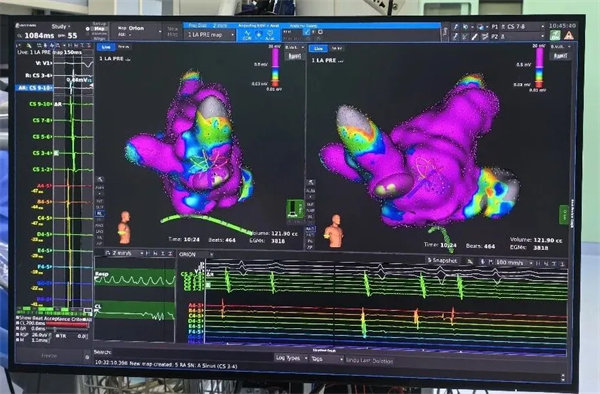The height and width of the screenshot is (394, 600).
Task: Click the magnifier icon in trace toolbar
Action: (x=108, y=253)
